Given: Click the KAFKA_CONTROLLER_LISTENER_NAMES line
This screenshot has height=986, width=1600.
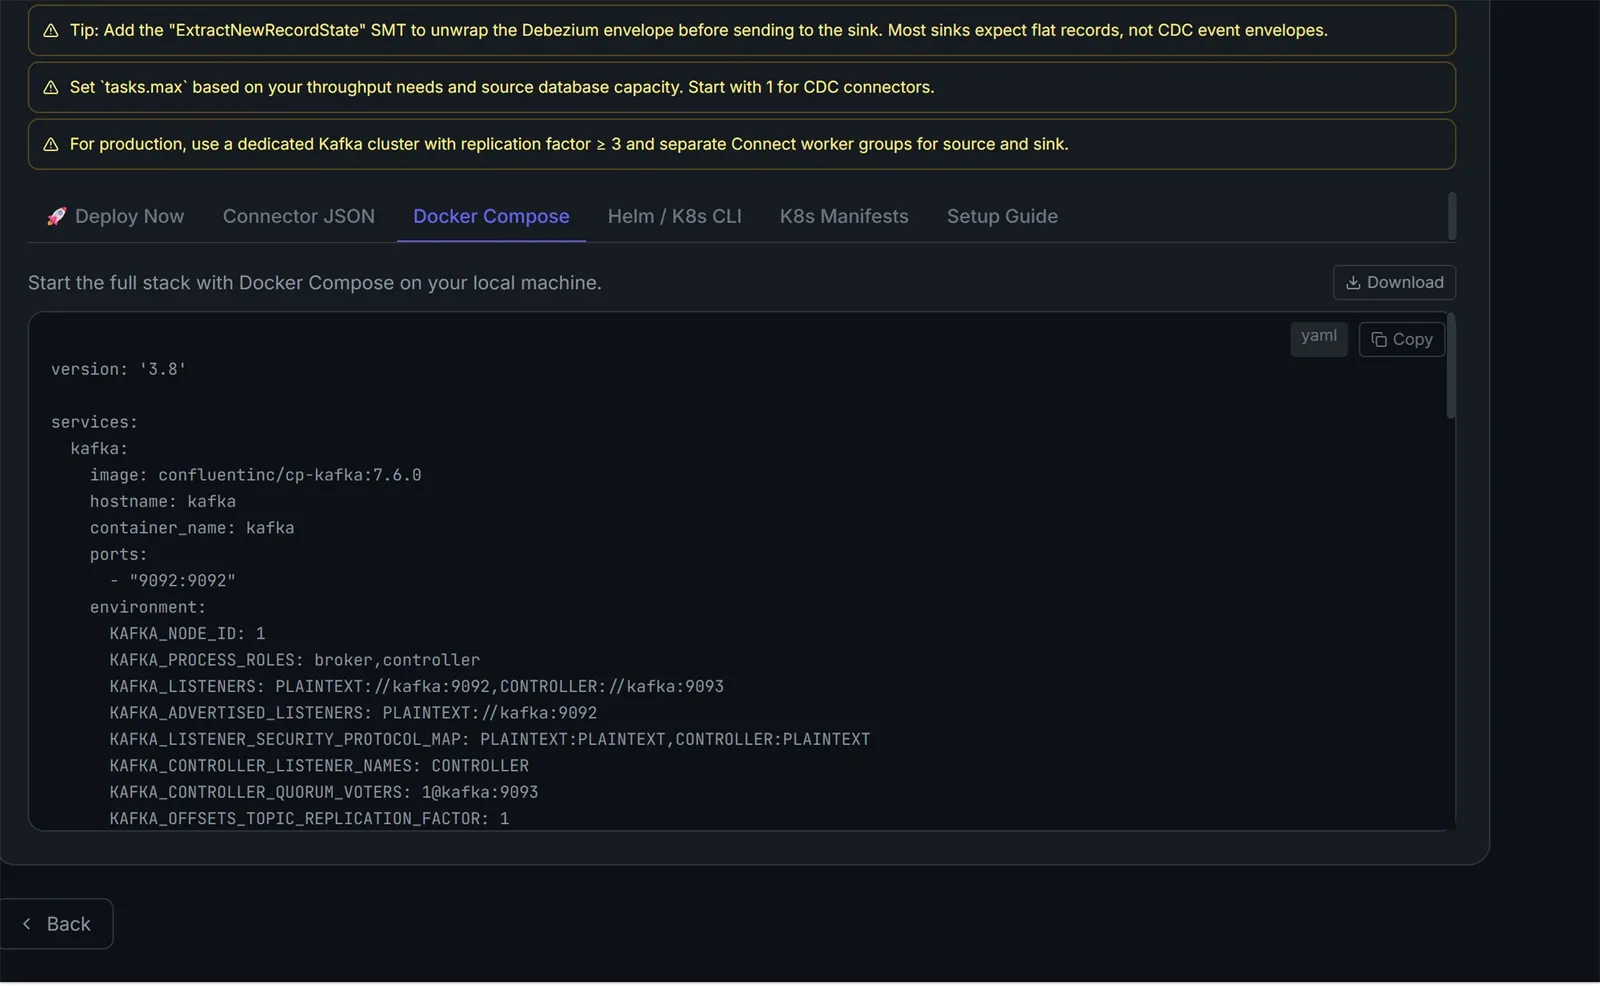Looking at the screenshot, I should (319, 766).
